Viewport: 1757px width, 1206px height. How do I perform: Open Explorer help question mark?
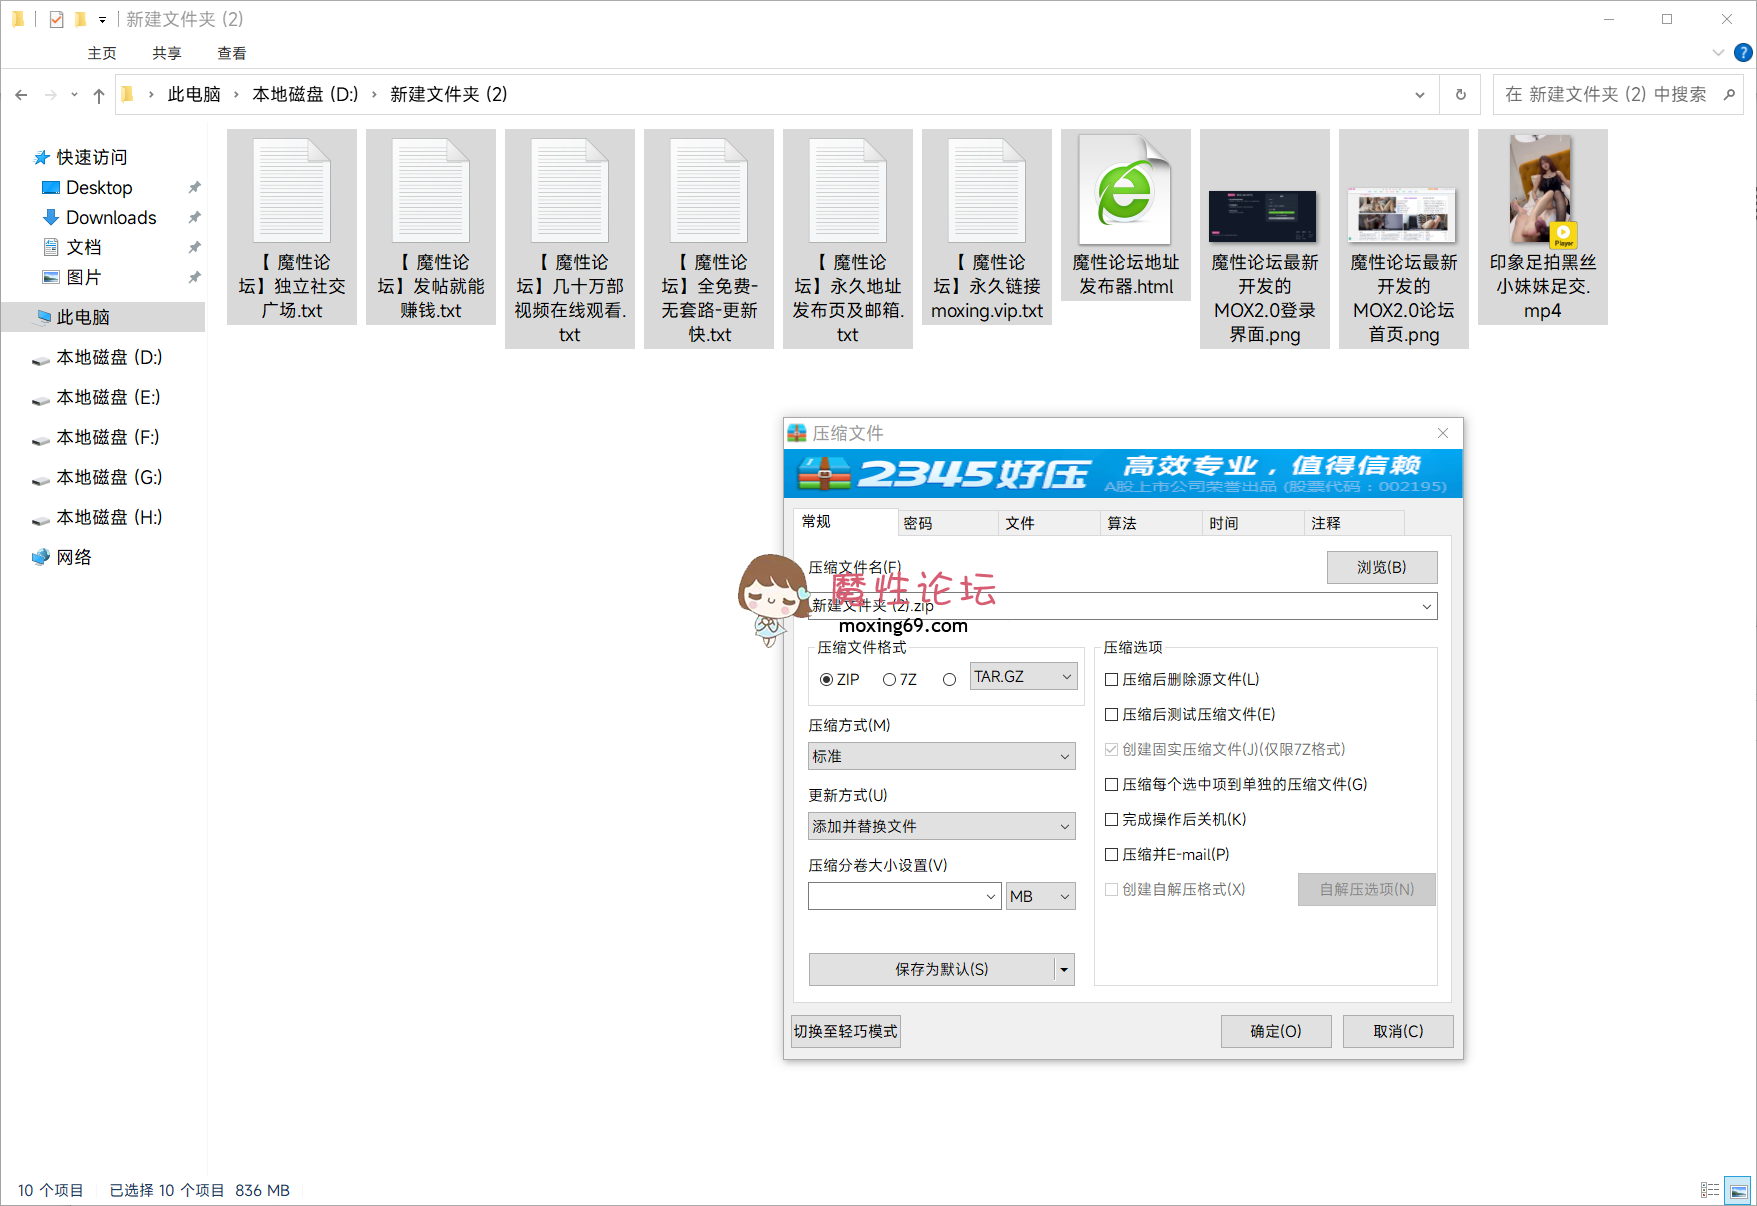1743,53
